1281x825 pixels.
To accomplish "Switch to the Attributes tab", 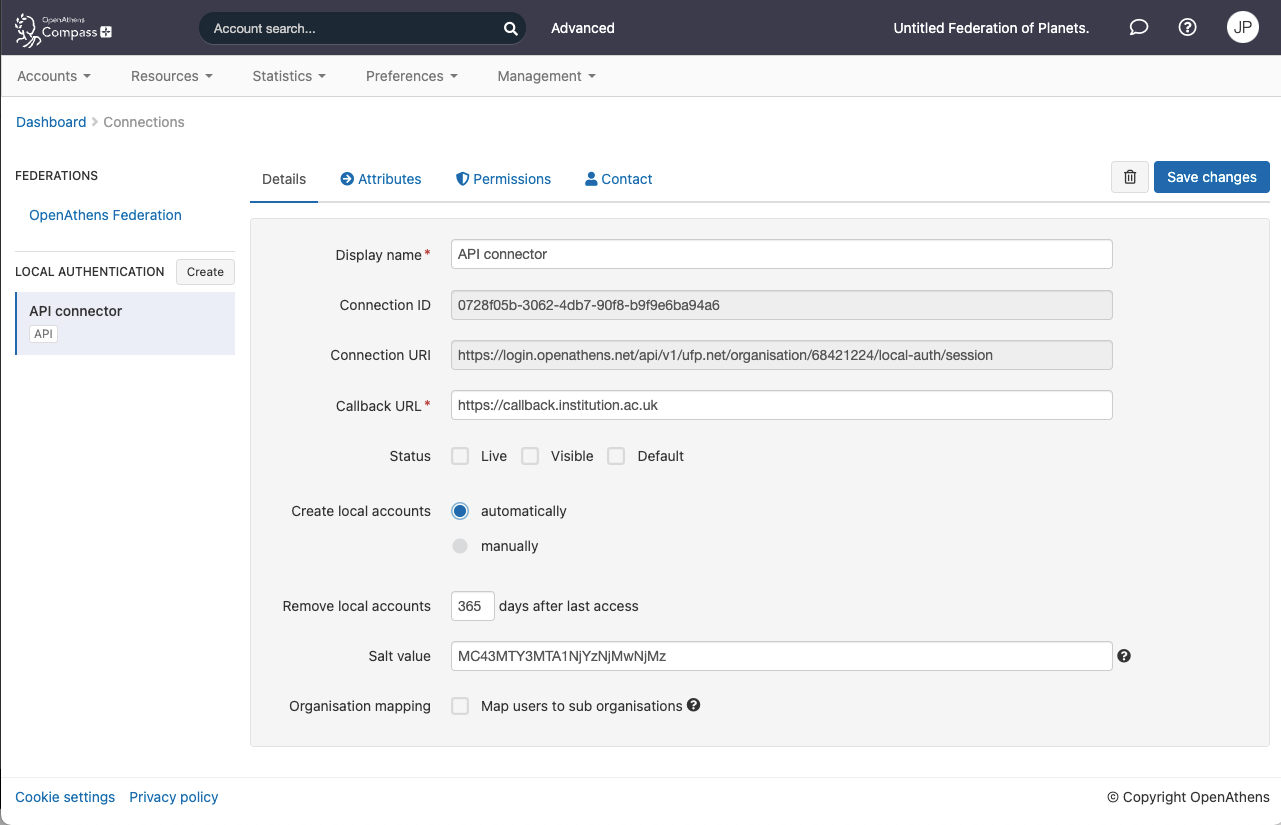I will [380, 178].
